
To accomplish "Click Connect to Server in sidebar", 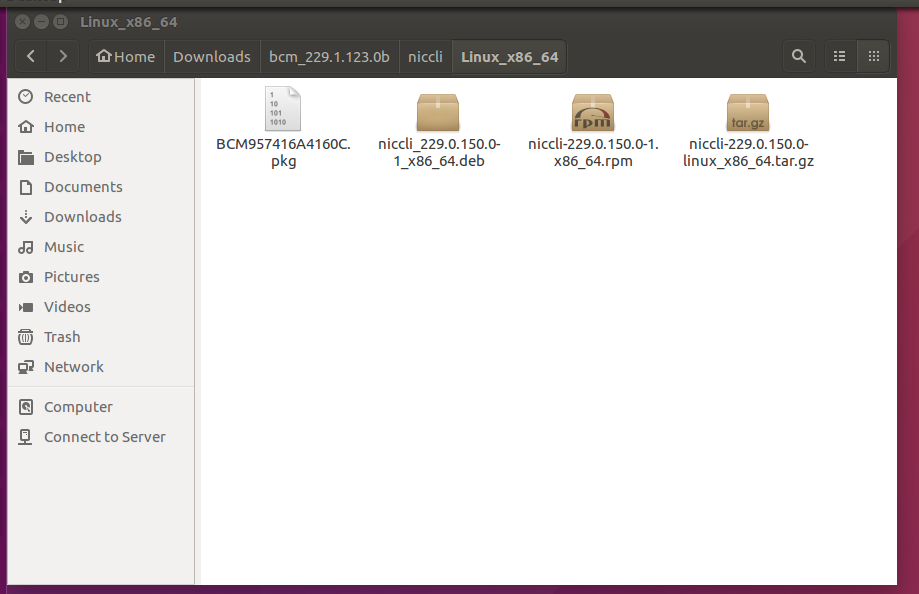I will click(x=104, y=437).
